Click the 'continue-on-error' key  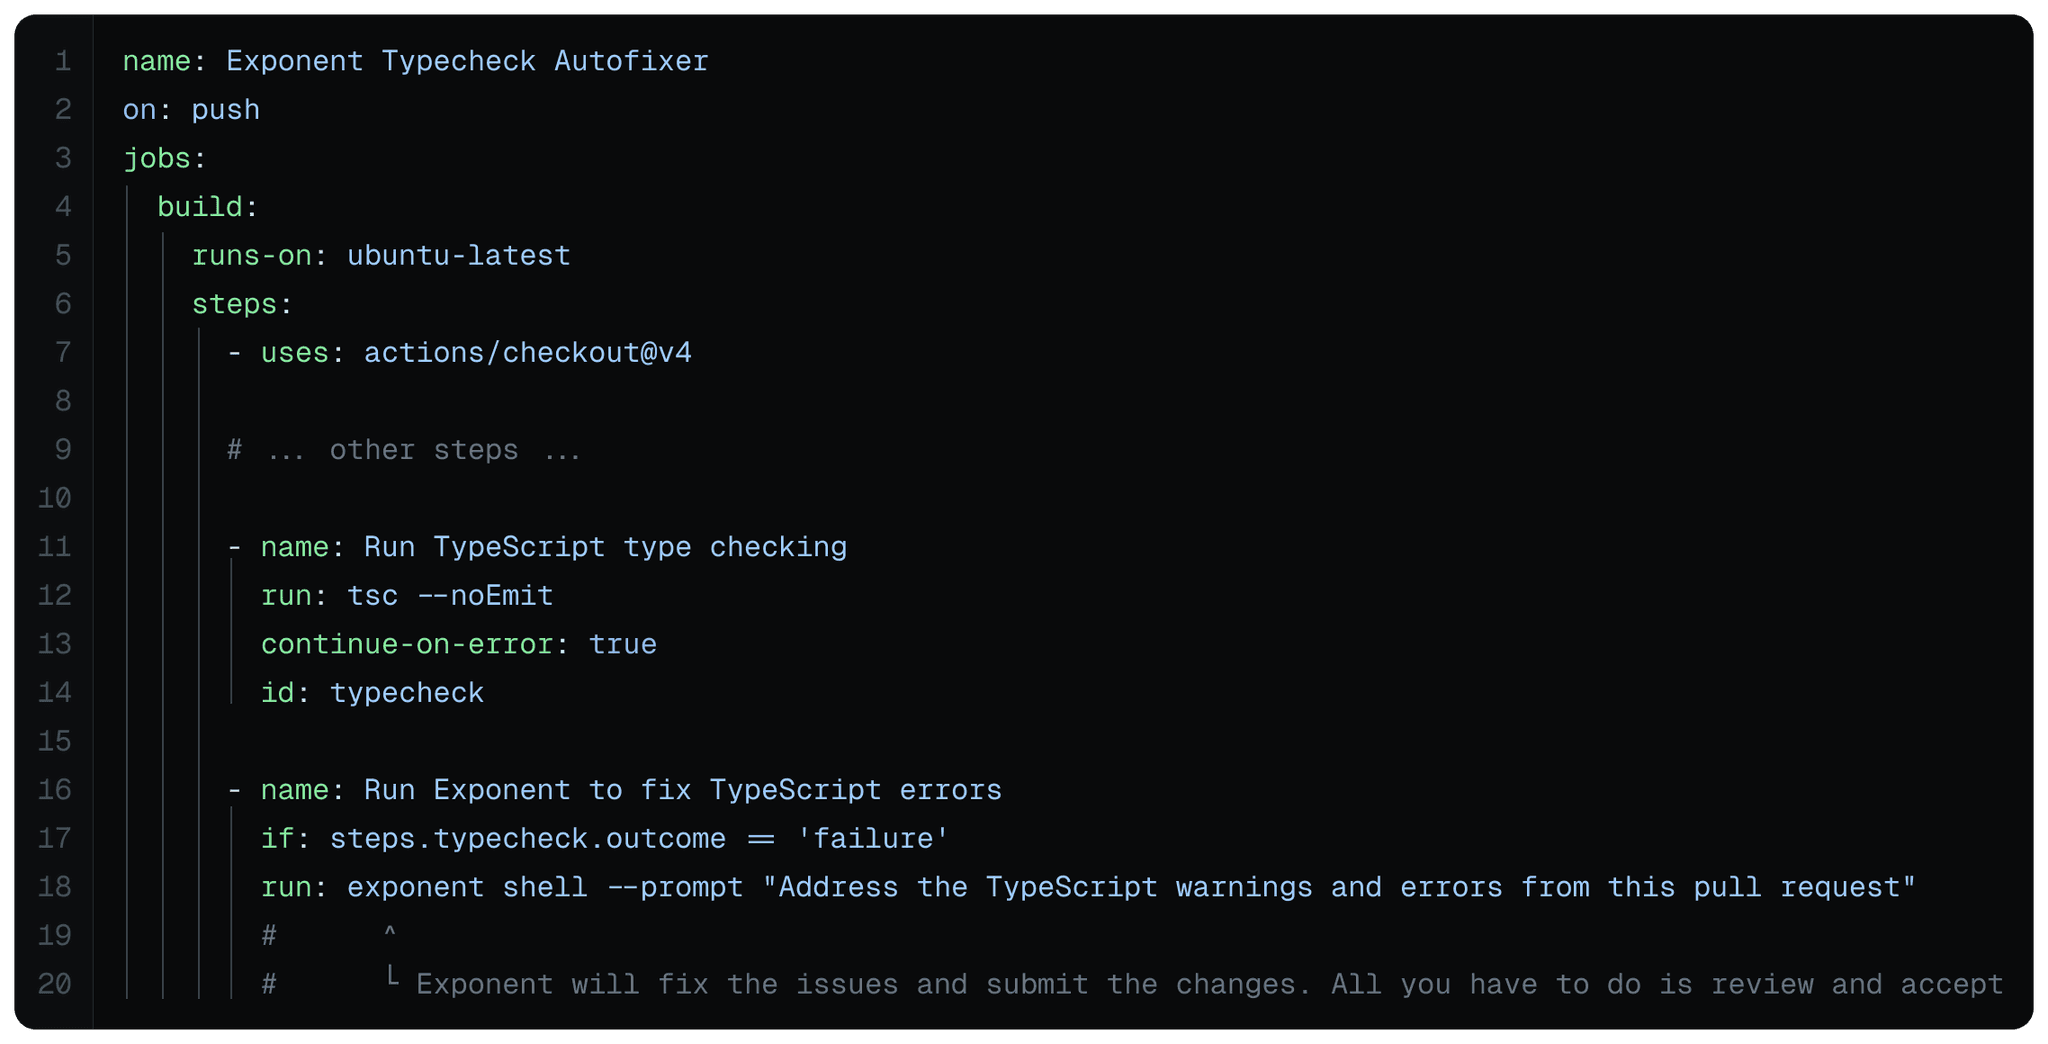(407, 644)
